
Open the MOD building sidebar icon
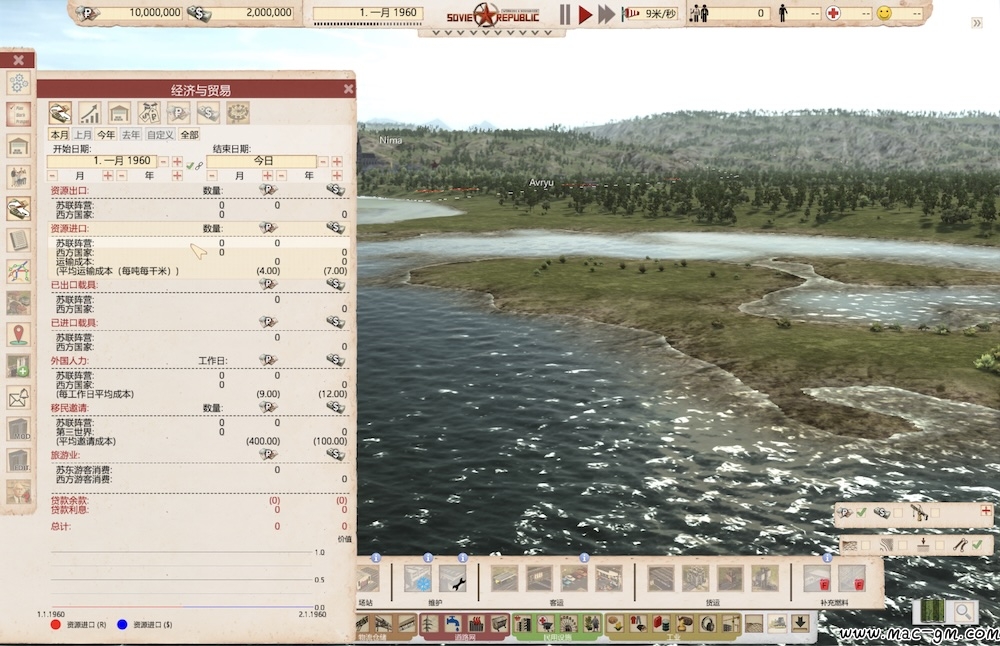(x=18, y=429)
